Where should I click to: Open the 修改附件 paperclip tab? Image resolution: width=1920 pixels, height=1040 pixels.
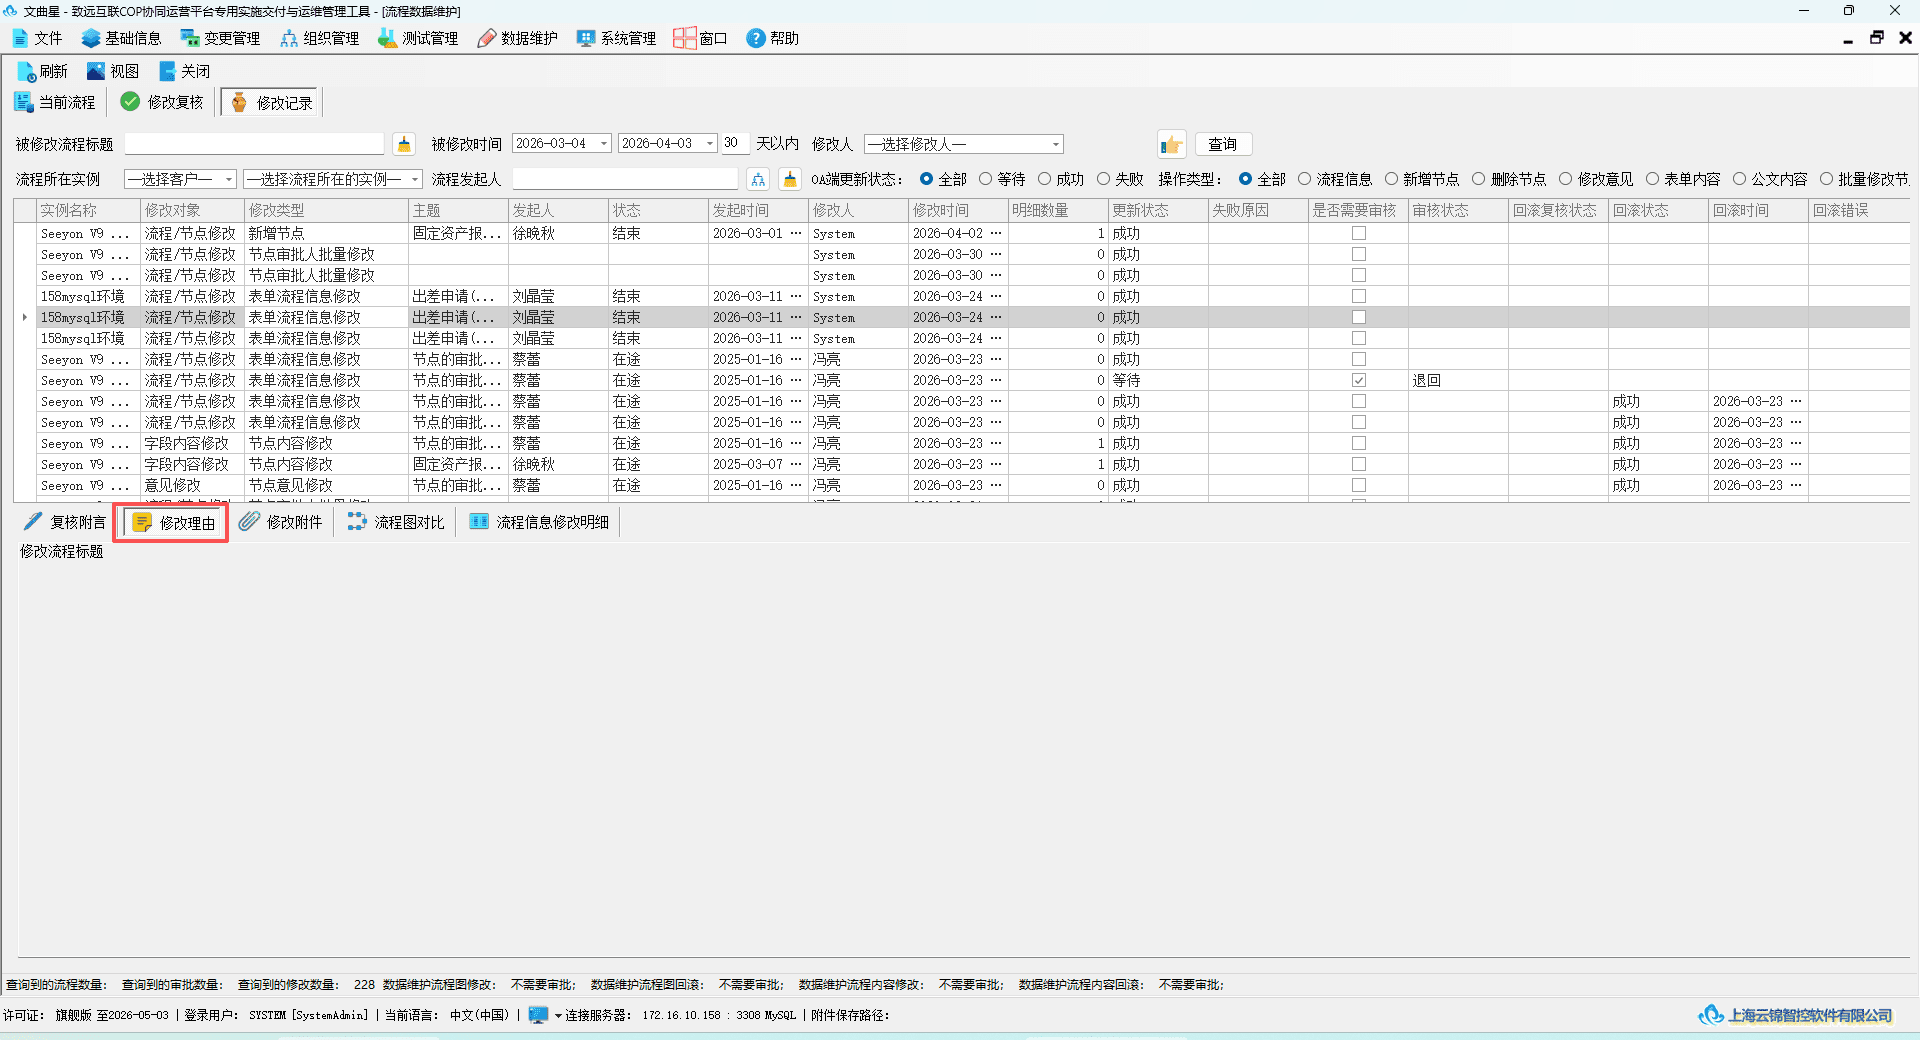coord(249,521)
